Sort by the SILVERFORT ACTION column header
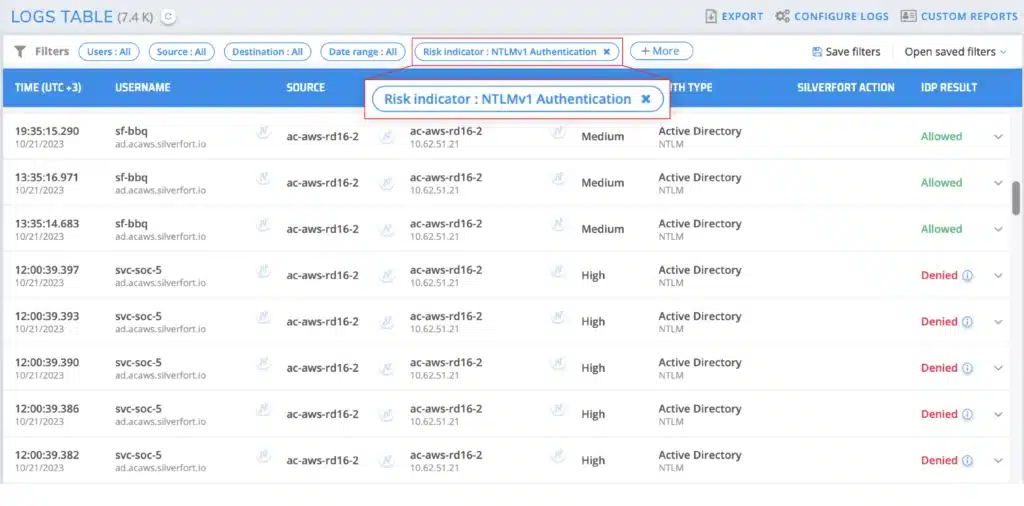 (846, 87)
